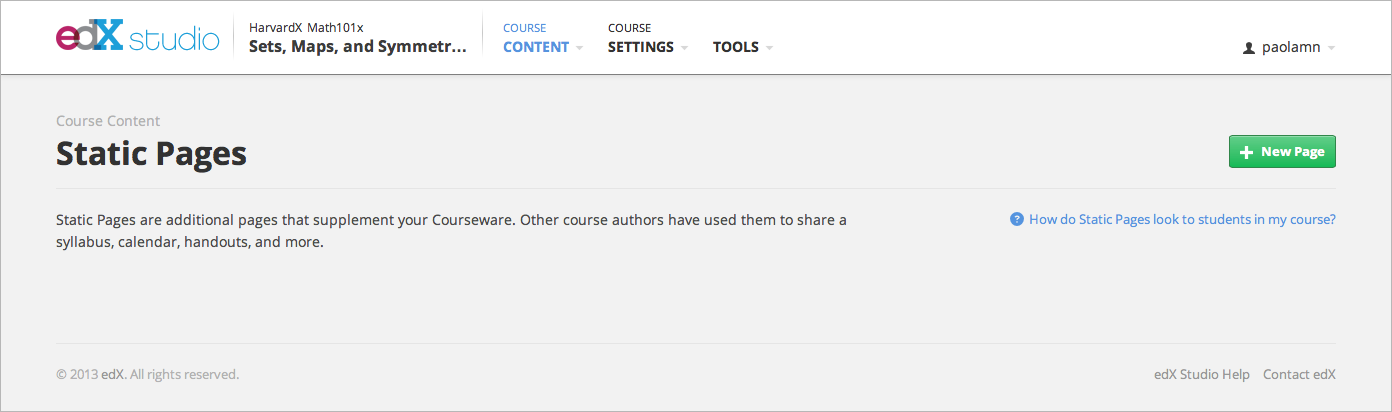The height and width of the screenshot is (412, 1392).
Task: Go to the Sets, Maps, and Symmetr... course title
Action: (357, 47)
